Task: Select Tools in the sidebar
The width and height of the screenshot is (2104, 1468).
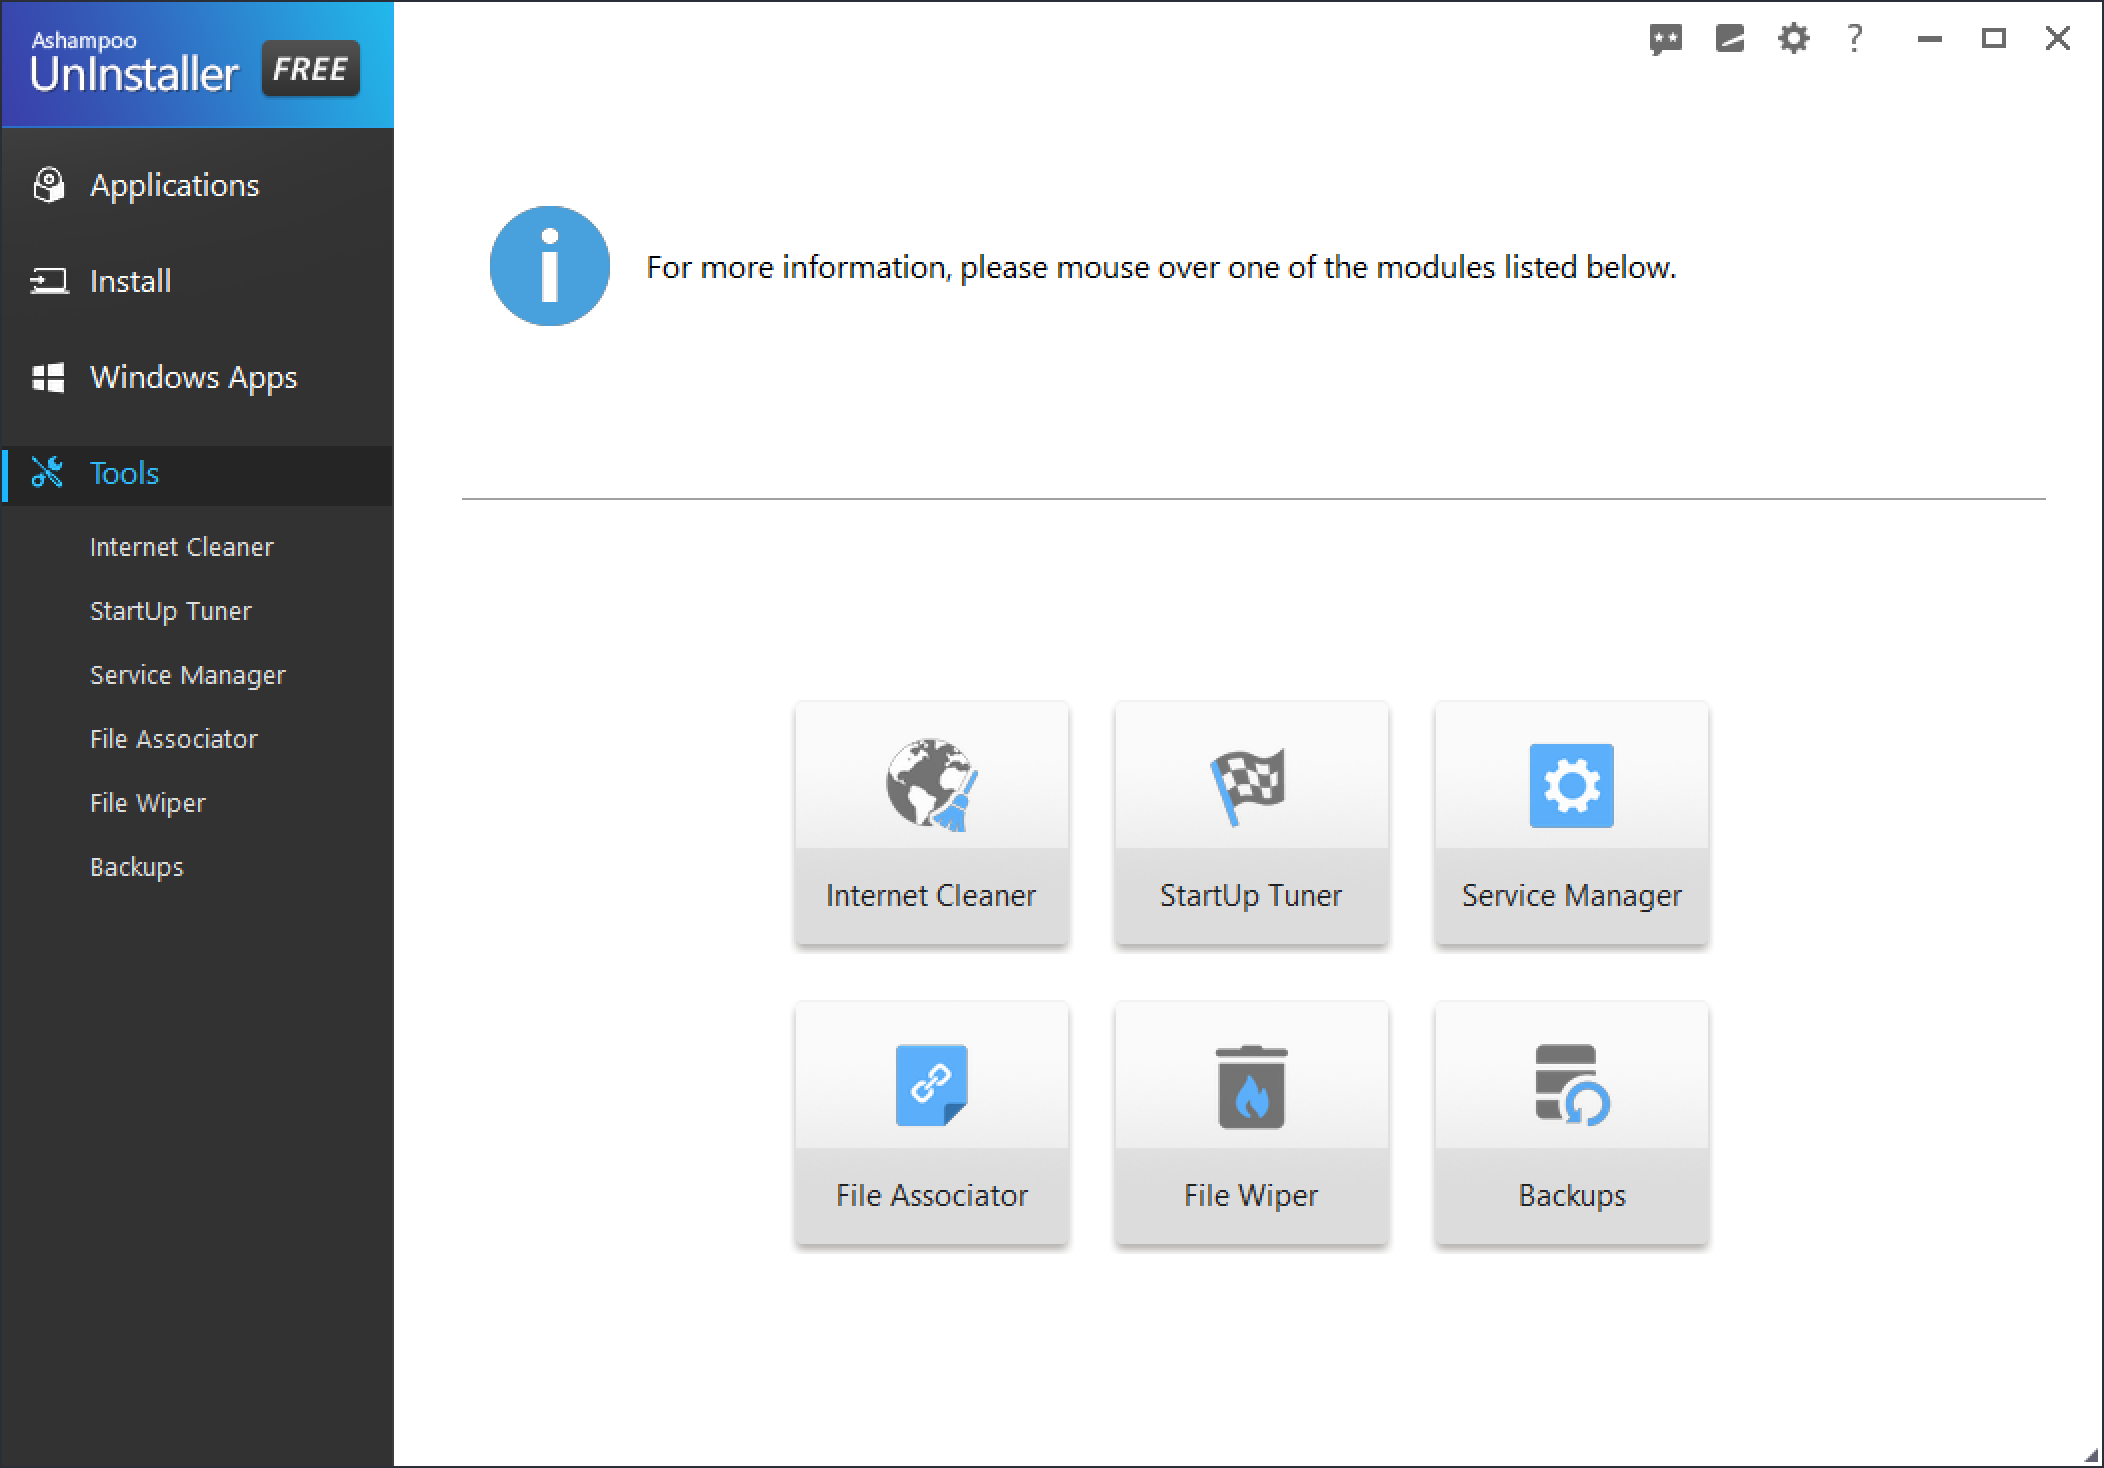Action: point(198,473)
